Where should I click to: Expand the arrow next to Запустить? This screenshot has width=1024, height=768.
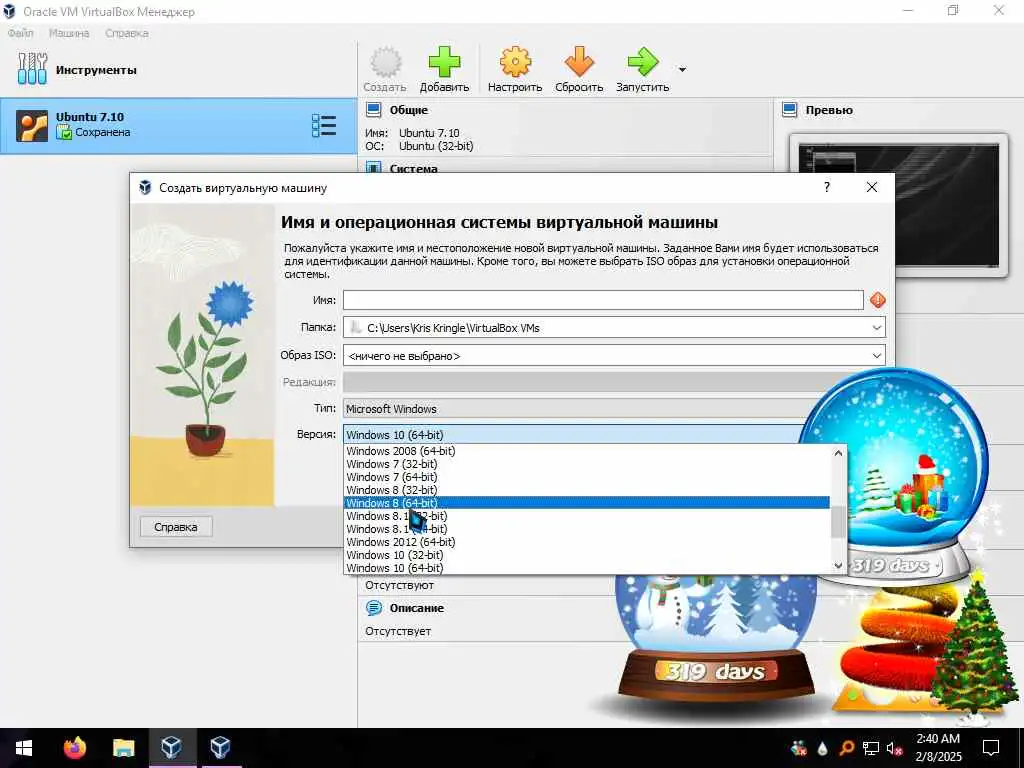(x=682, y=69)
